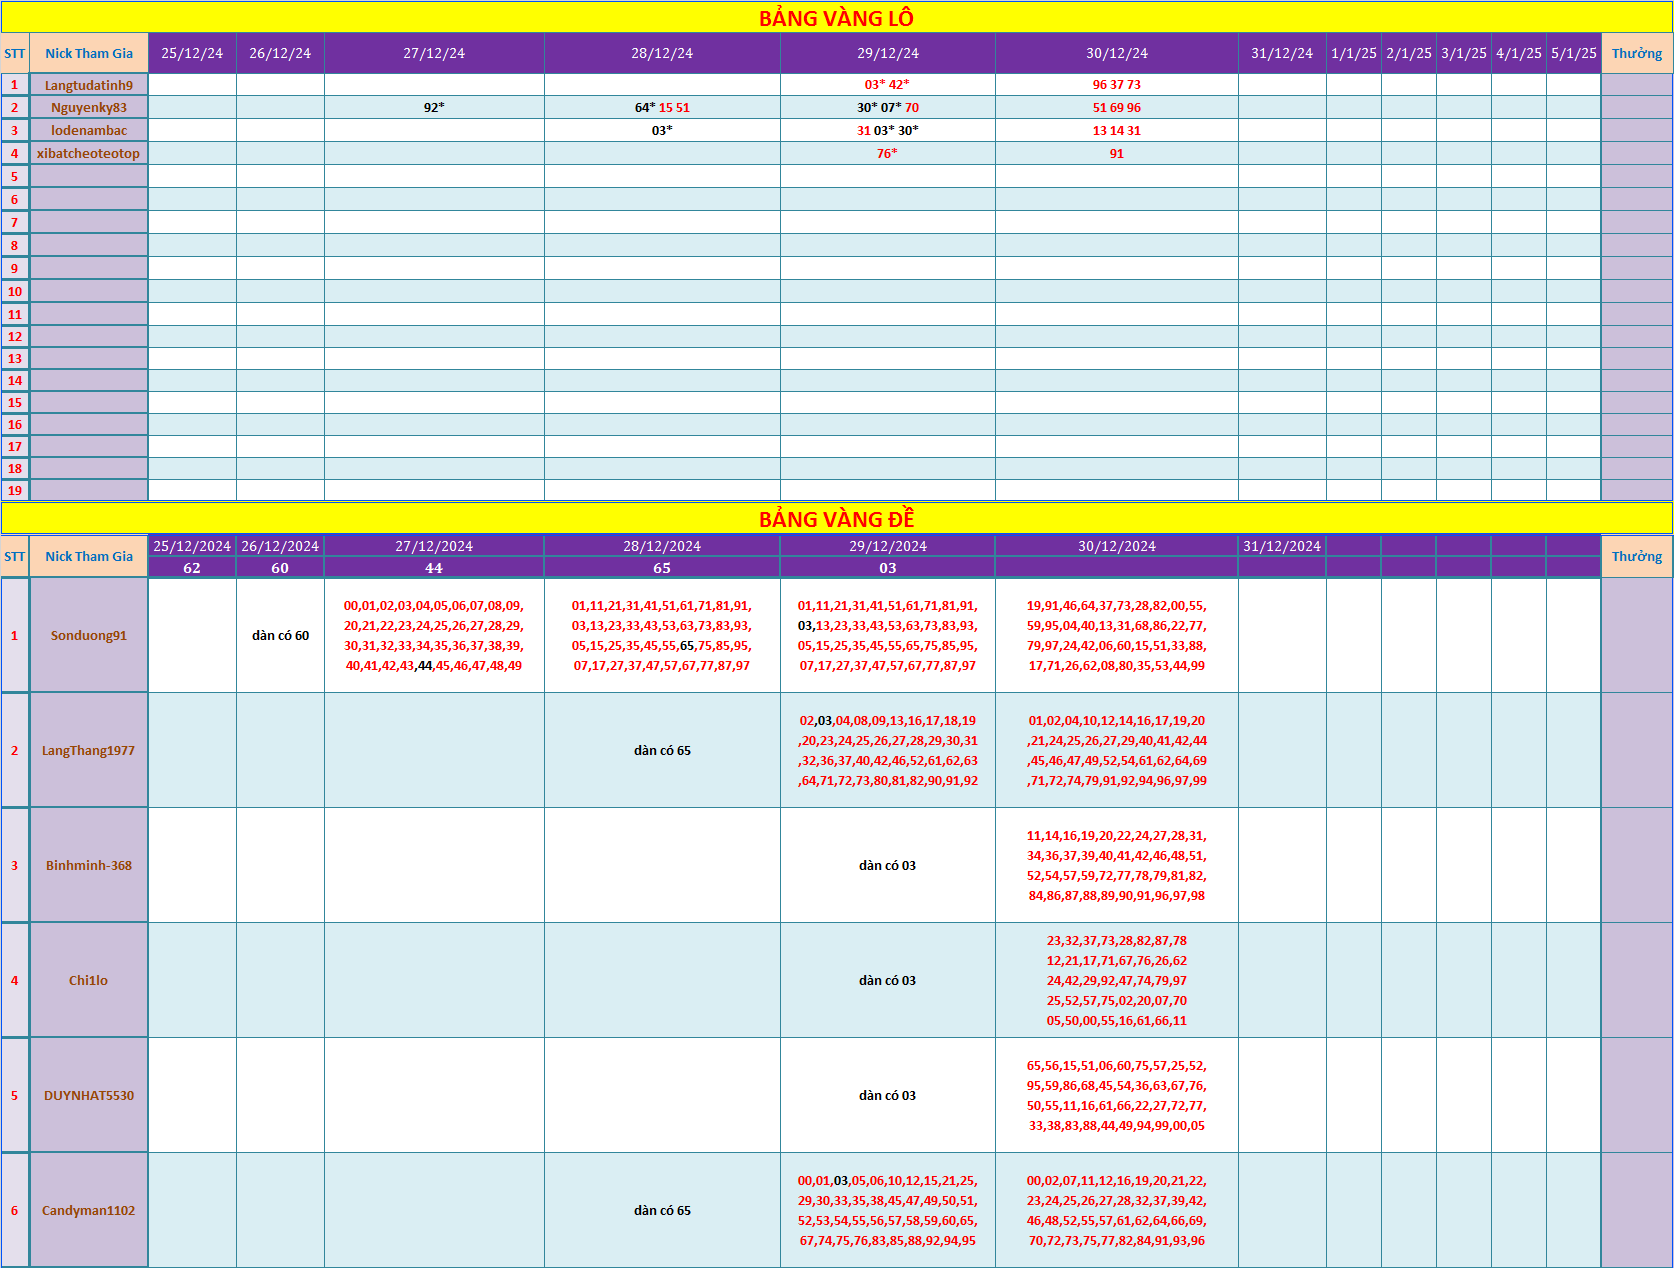The width and height of the screenshot is (1674, 1268).
Task: Select the 26/12/24 column header
Action: coord(280,53)
